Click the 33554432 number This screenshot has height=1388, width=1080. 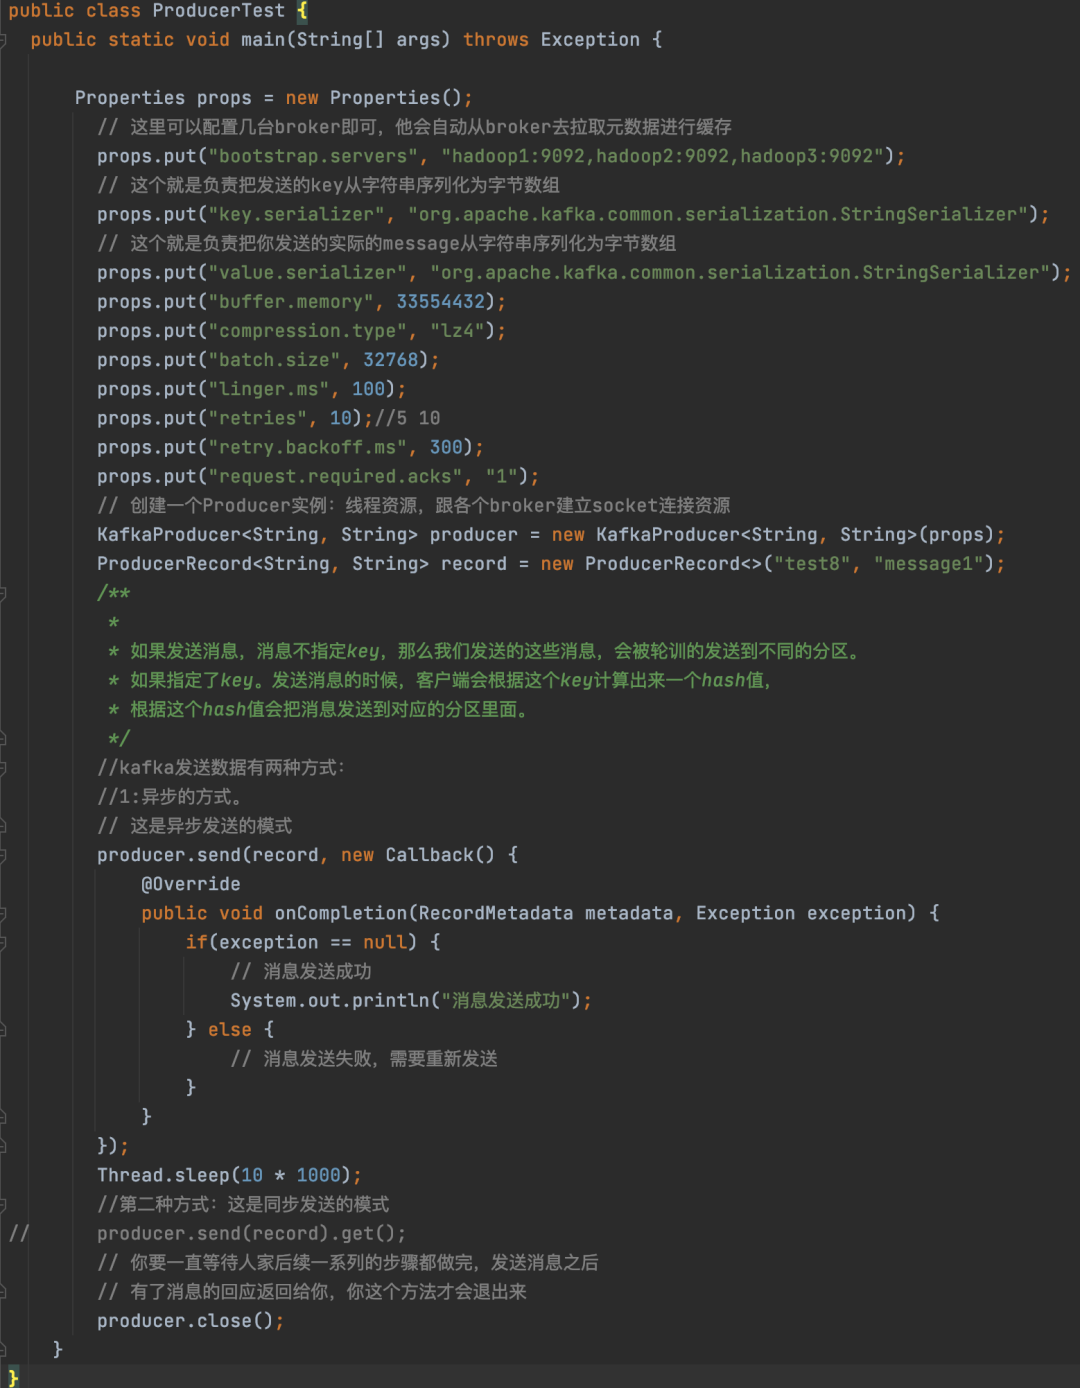[x=440, y=302]
